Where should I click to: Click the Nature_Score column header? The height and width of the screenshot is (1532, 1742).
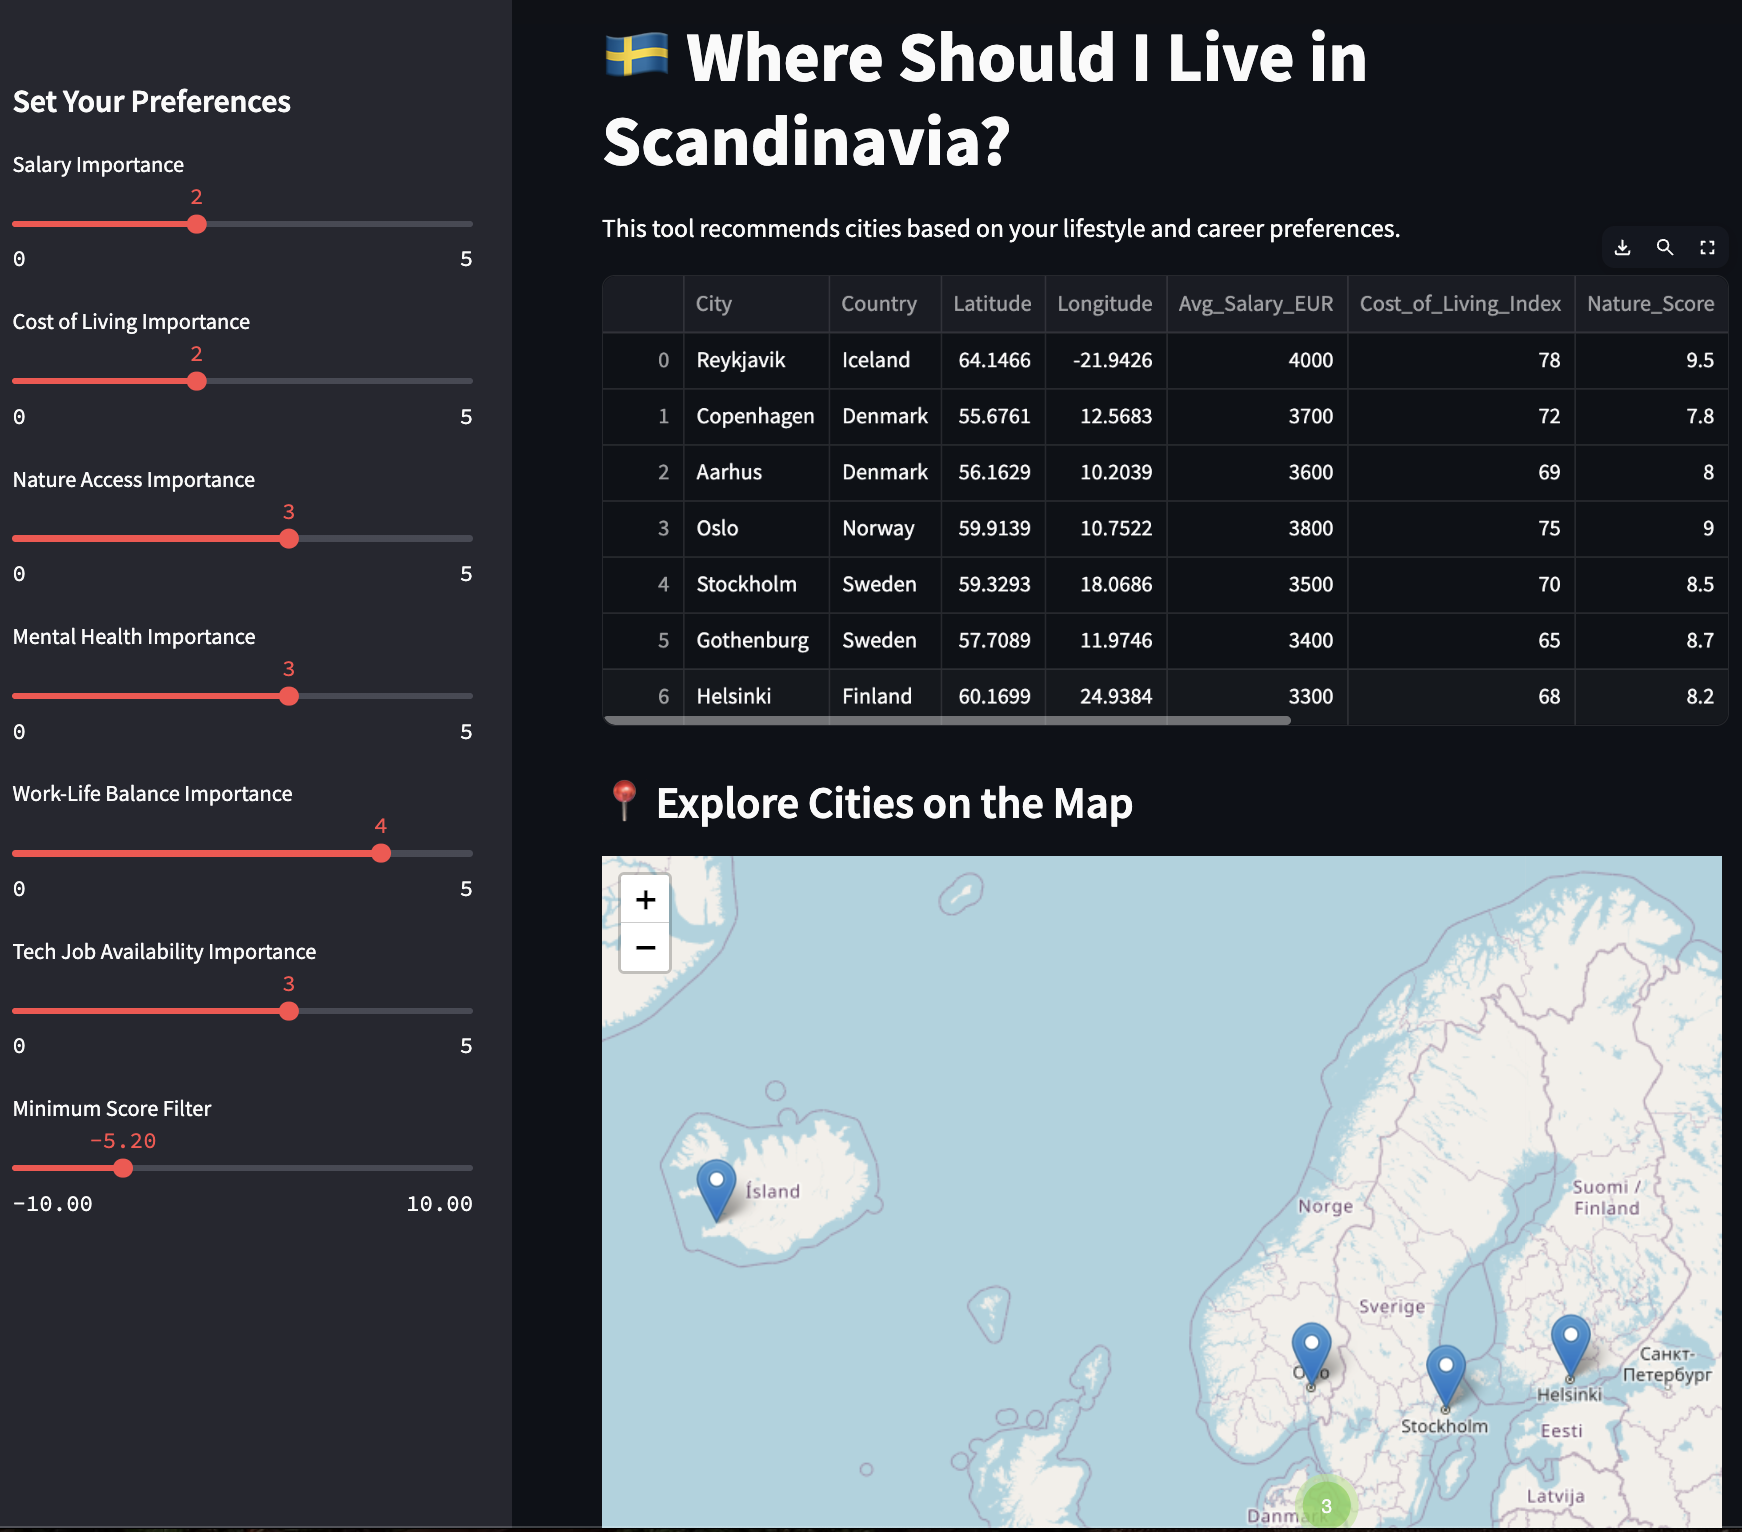[x=1651, y=304]
